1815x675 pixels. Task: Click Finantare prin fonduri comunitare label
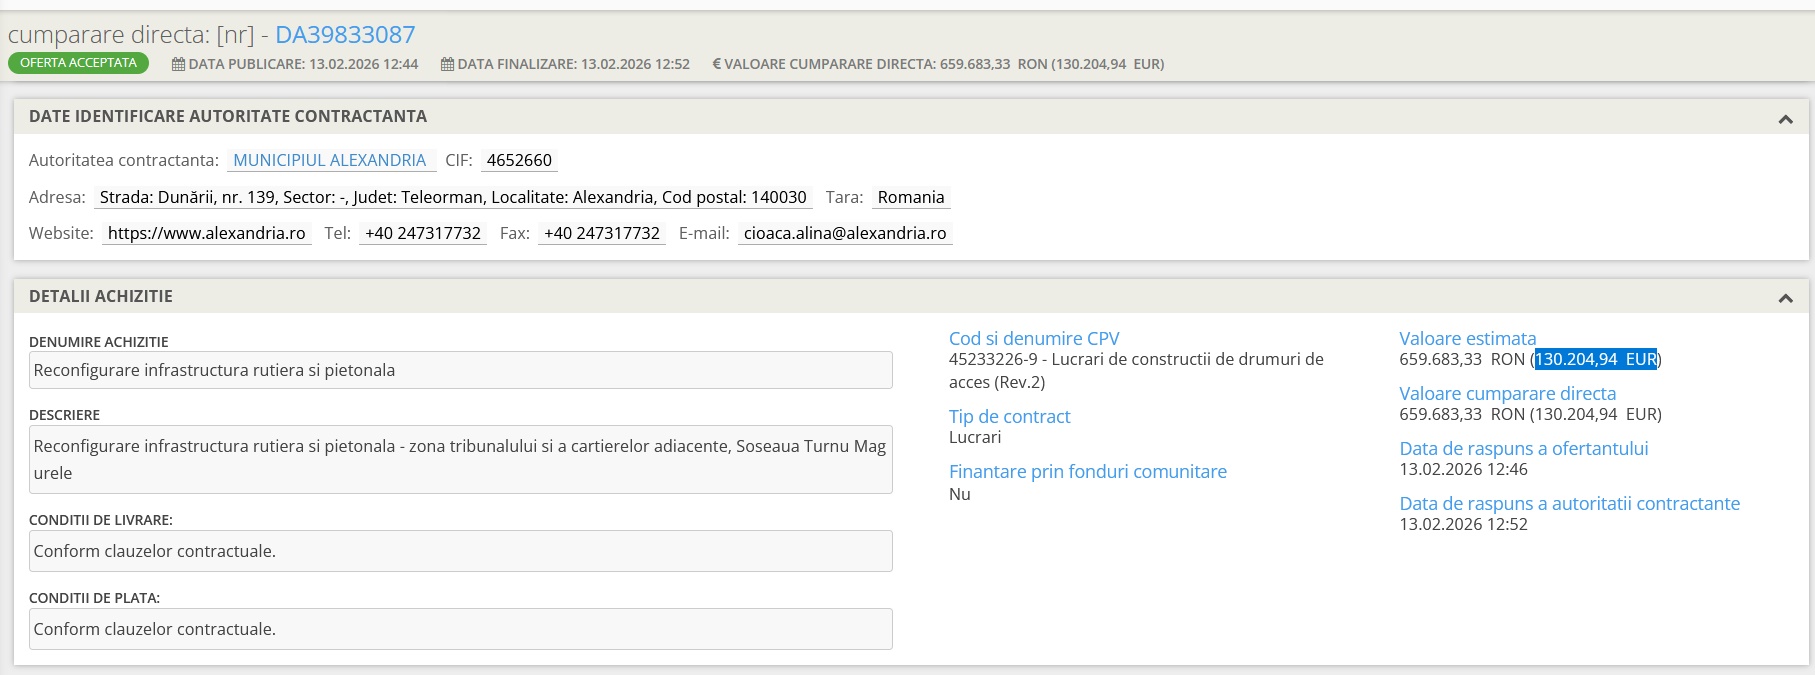[x=1088, y=472]
